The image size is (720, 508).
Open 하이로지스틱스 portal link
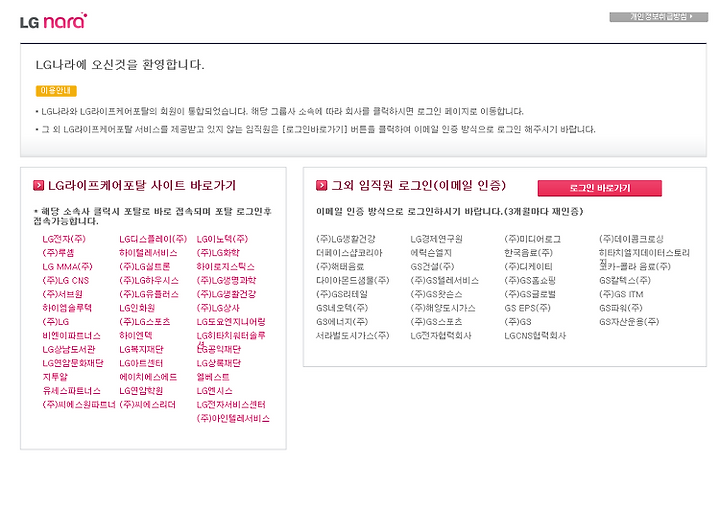tap(225, 267)
